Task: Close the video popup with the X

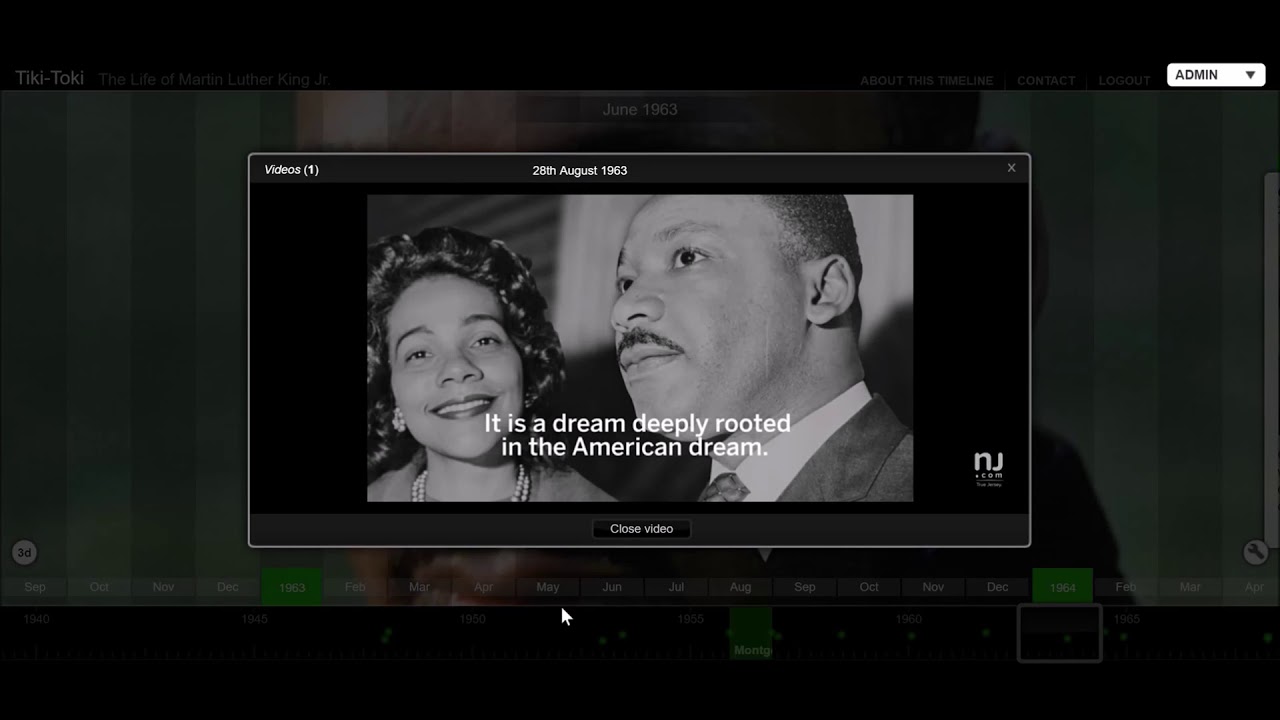Action: [1011, 168]
